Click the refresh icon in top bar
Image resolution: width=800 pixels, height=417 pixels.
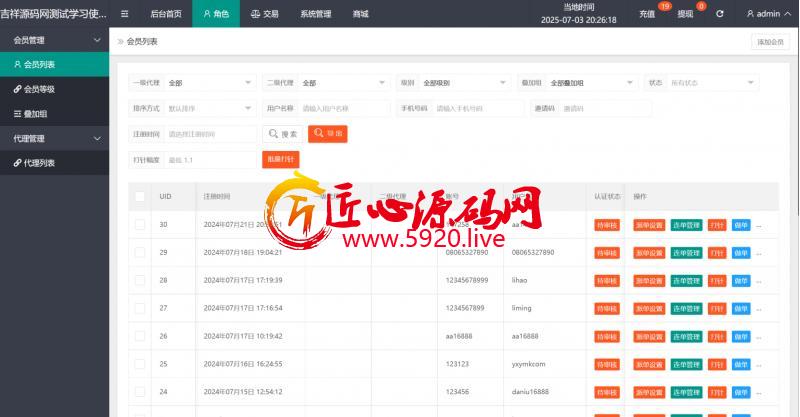click(x=719, y=14)
